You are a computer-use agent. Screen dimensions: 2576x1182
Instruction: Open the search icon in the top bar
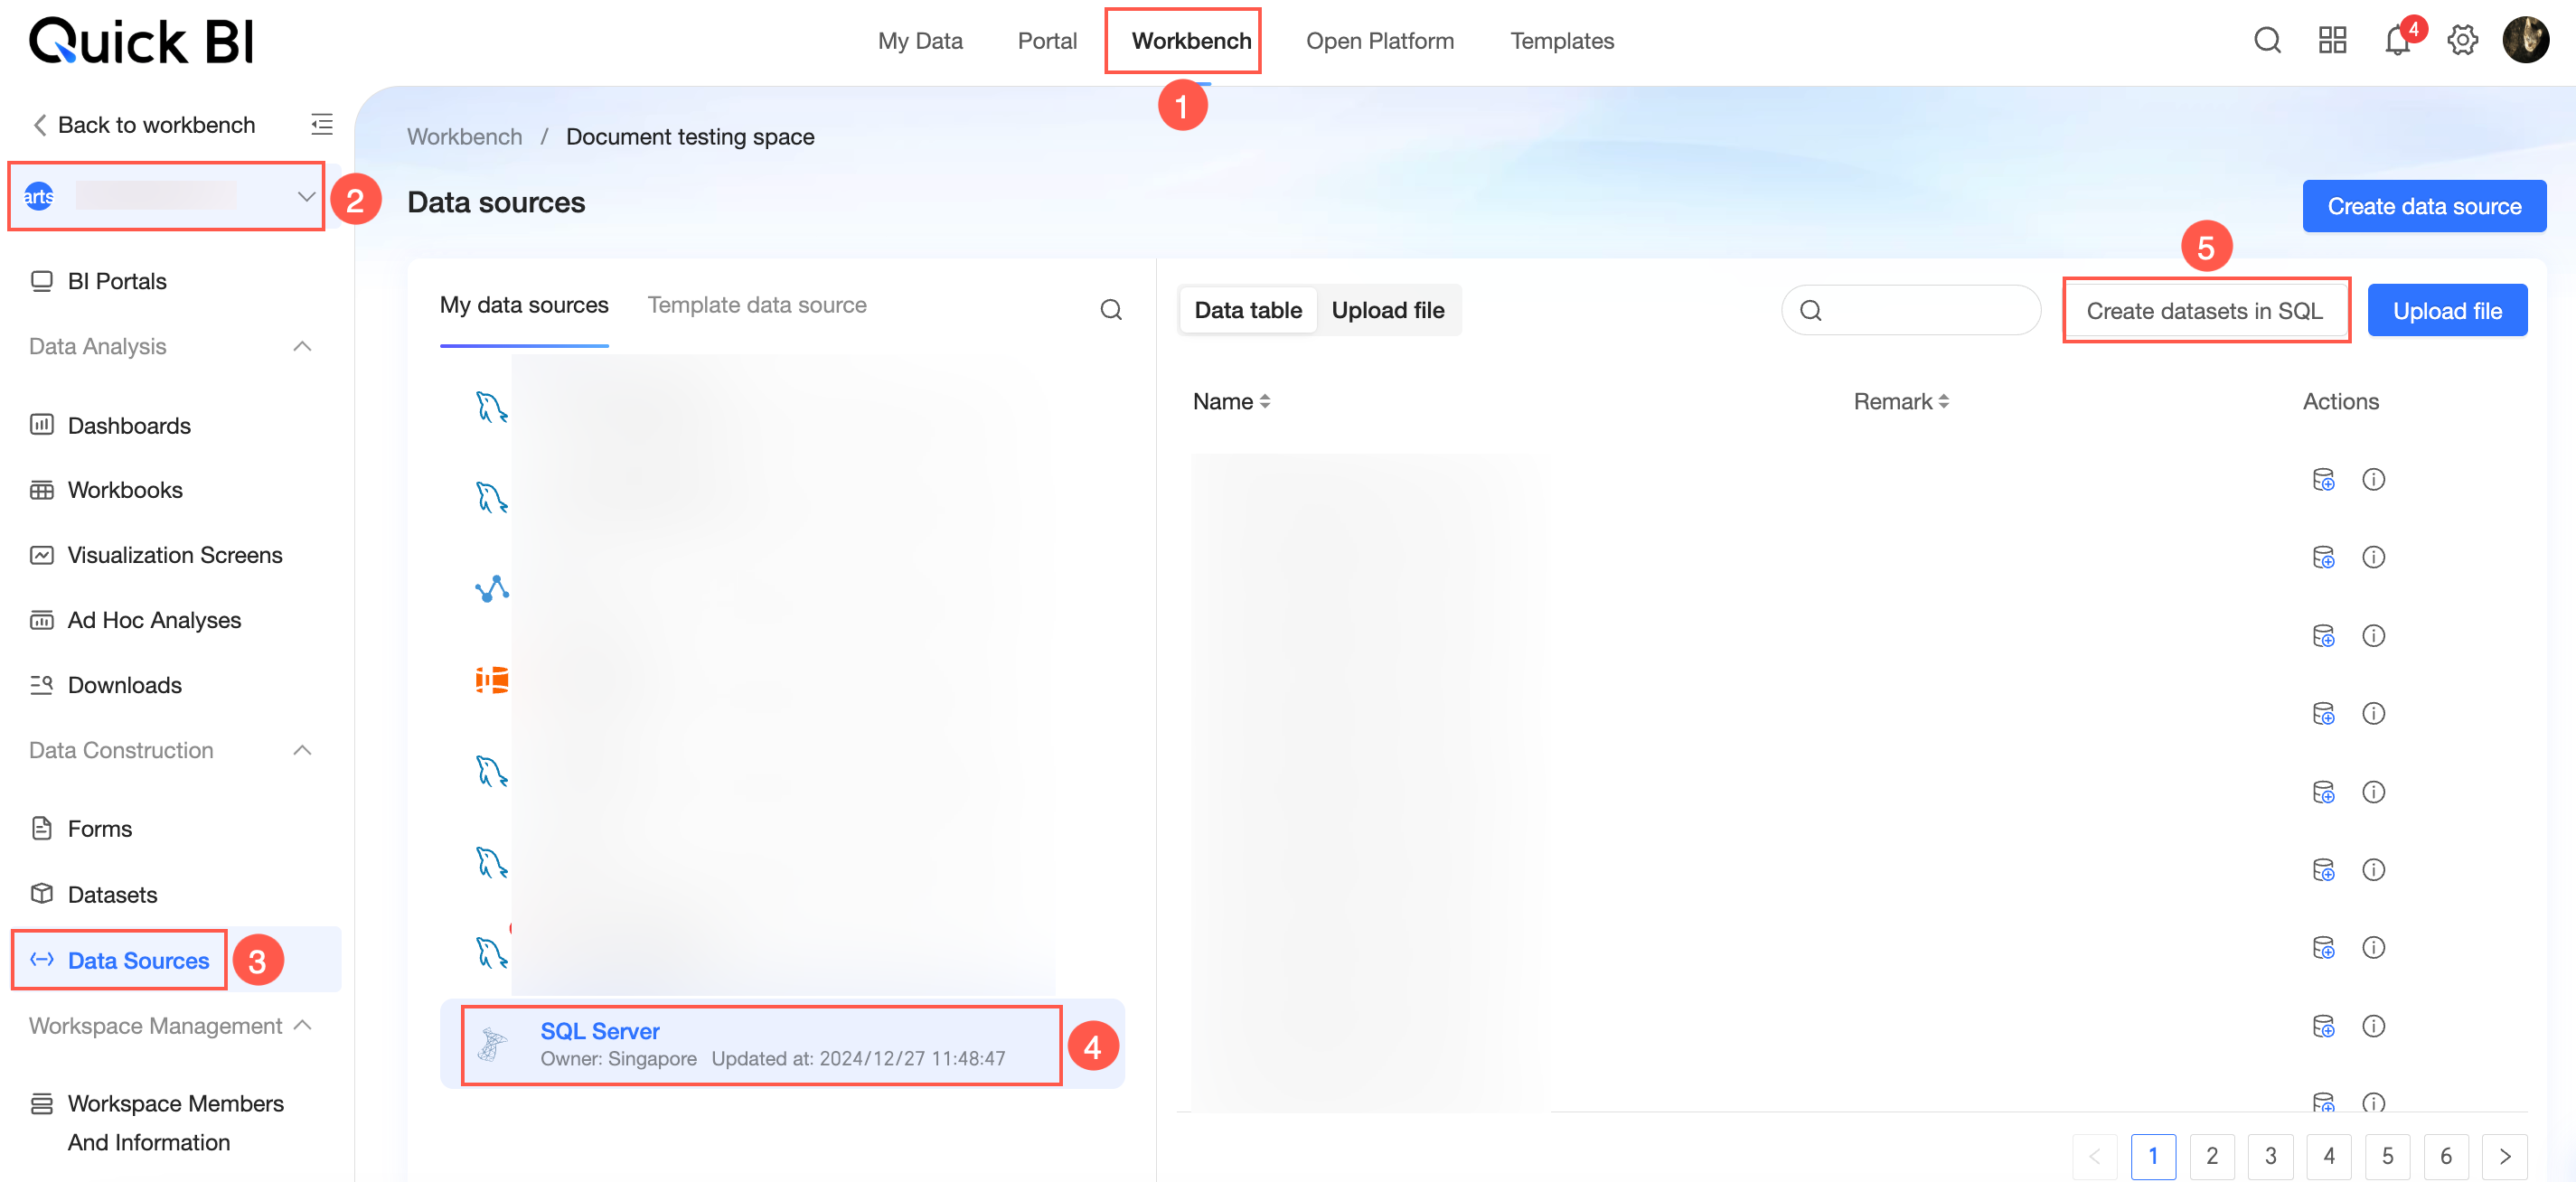[2267, 40]
